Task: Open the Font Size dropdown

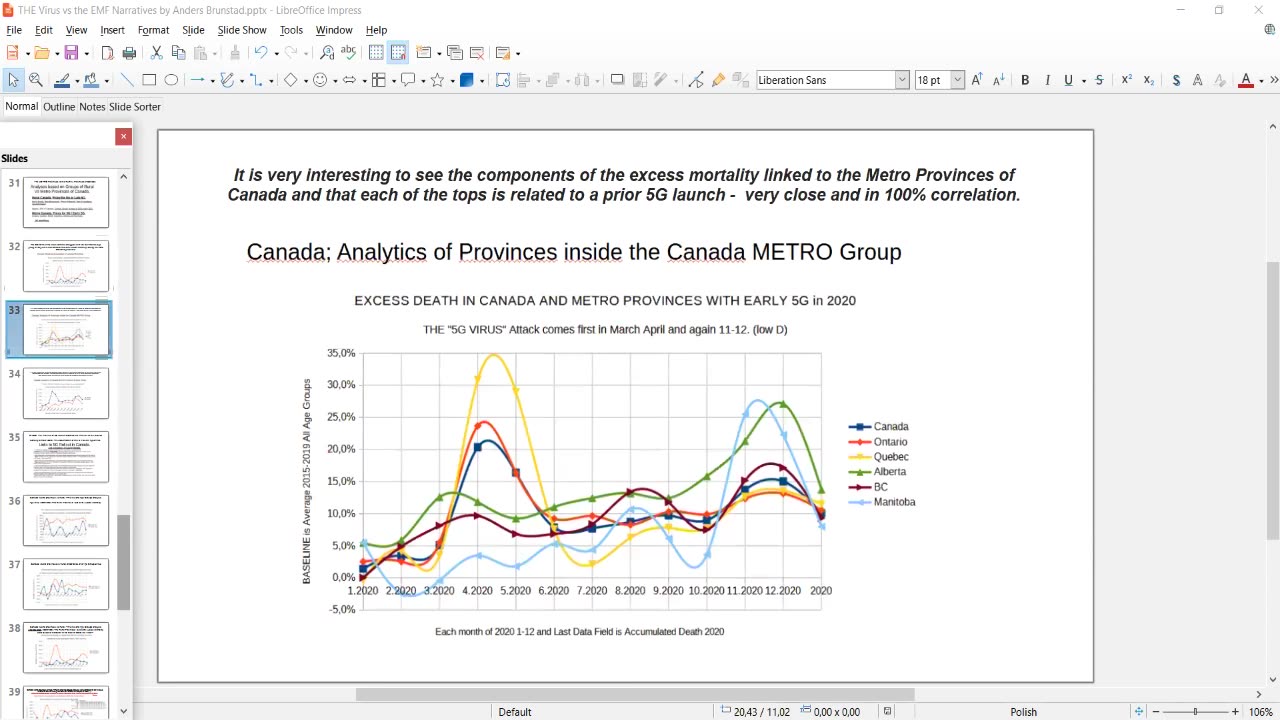Action: (x=957, y=80)
